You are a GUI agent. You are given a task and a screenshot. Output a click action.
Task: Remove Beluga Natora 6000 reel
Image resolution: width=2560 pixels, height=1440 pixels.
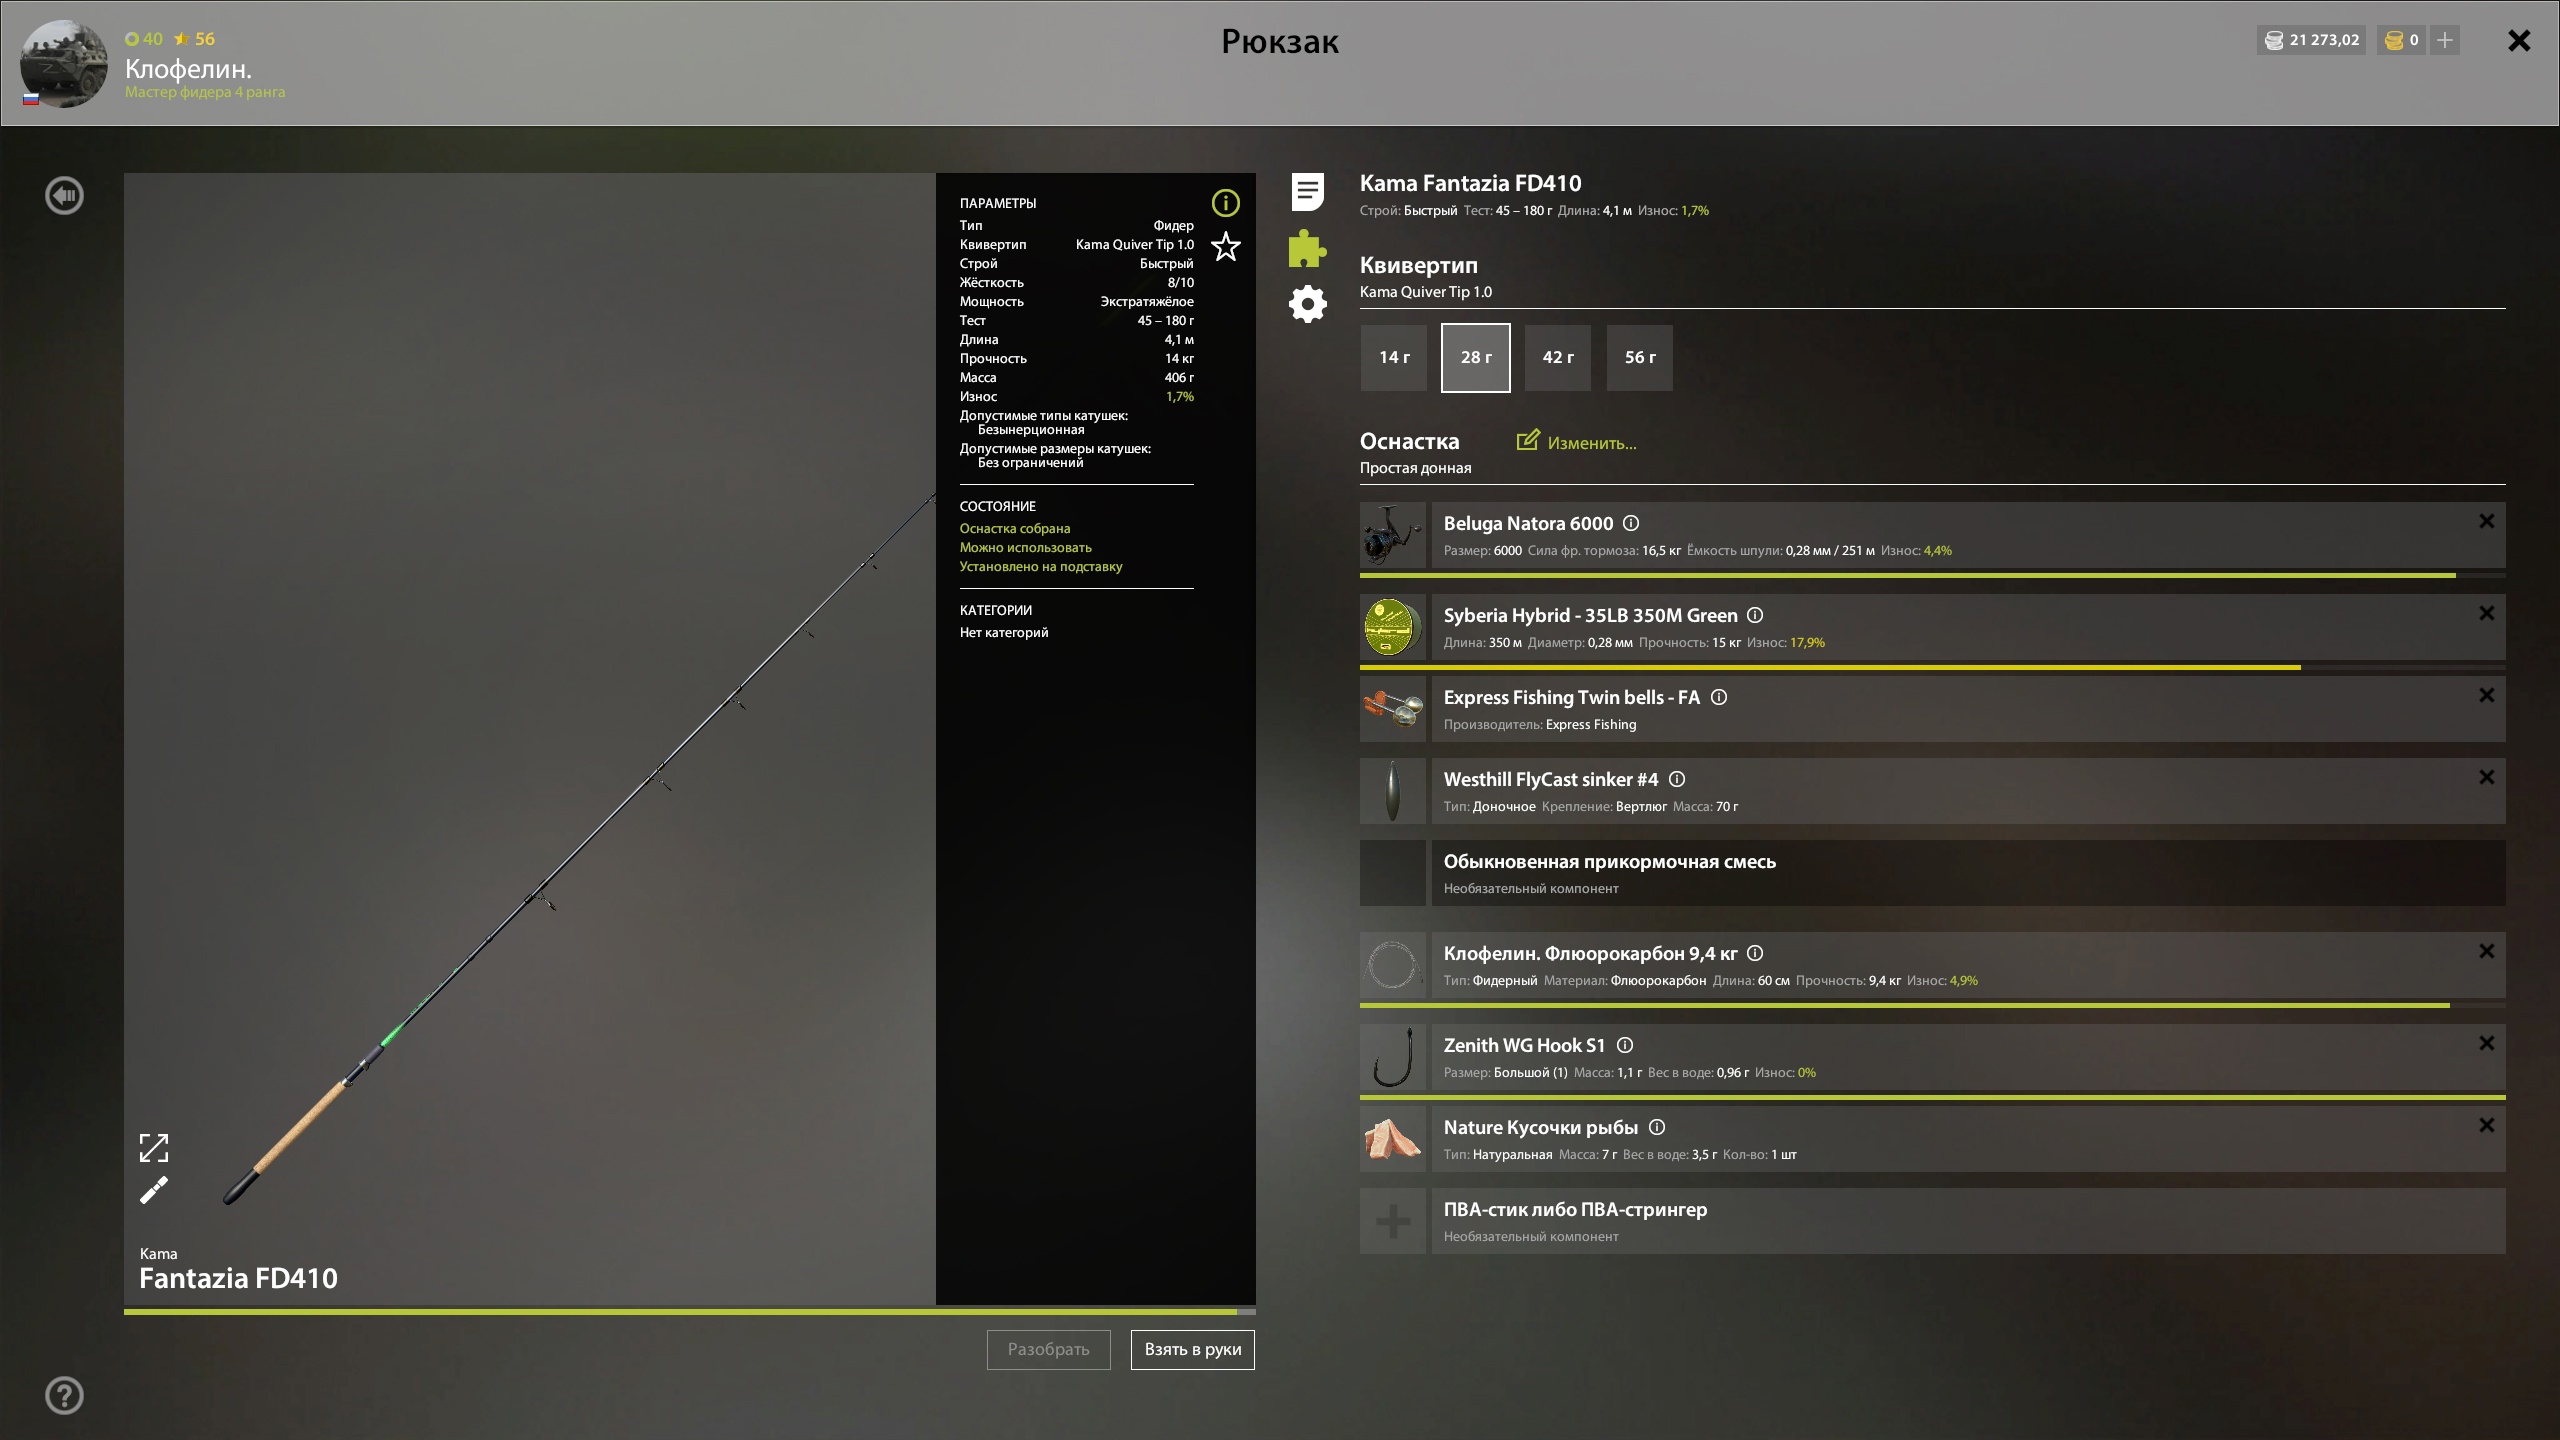click(2486, 521)
